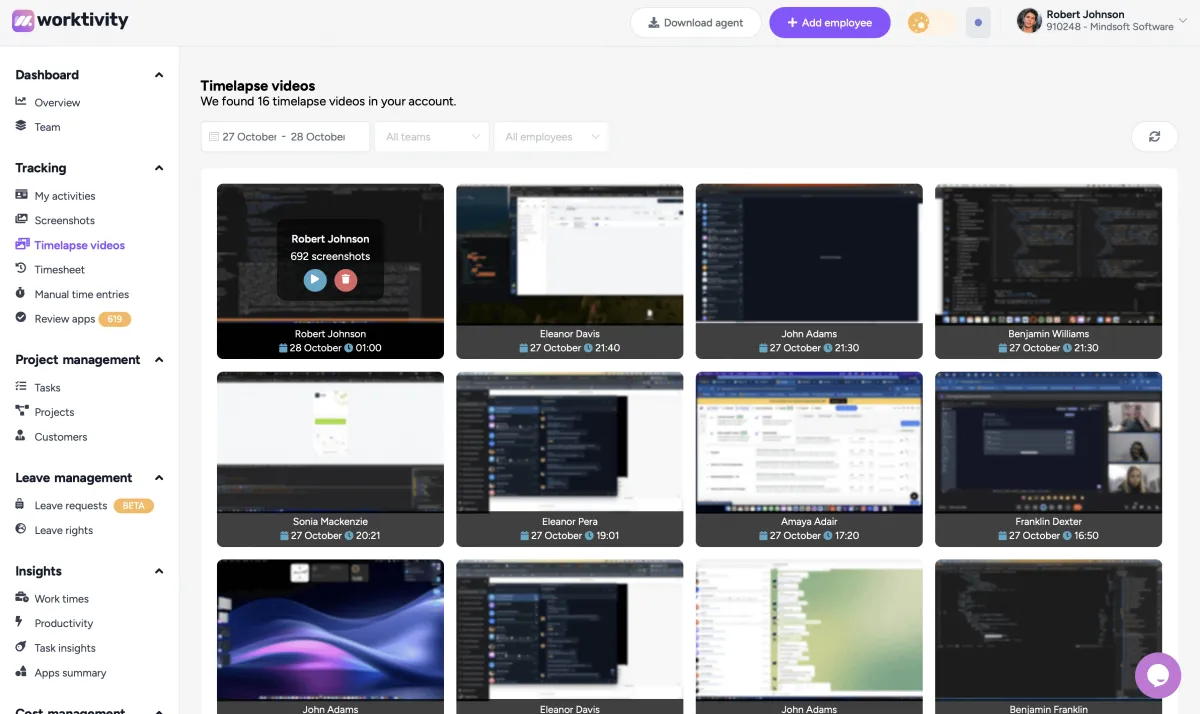Click the Apps summary icon
The width and height of the screenshot is (1200, 714).
pyautogui.click(x=21, y=672)
